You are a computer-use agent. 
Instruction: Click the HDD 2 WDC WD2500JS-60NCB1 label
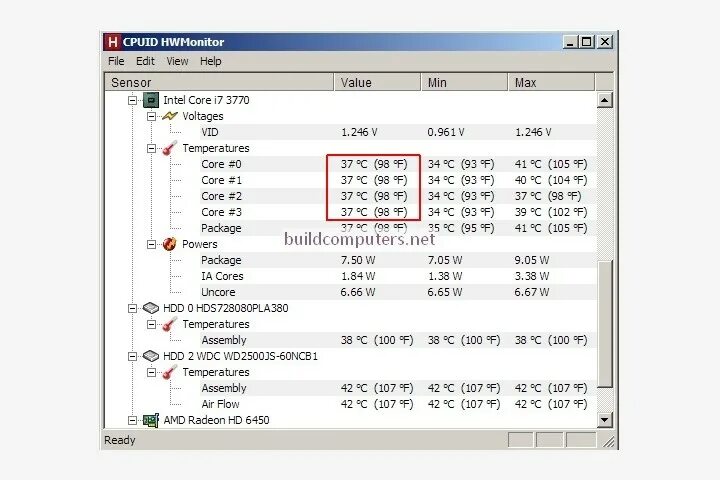(x=240, y=356)
